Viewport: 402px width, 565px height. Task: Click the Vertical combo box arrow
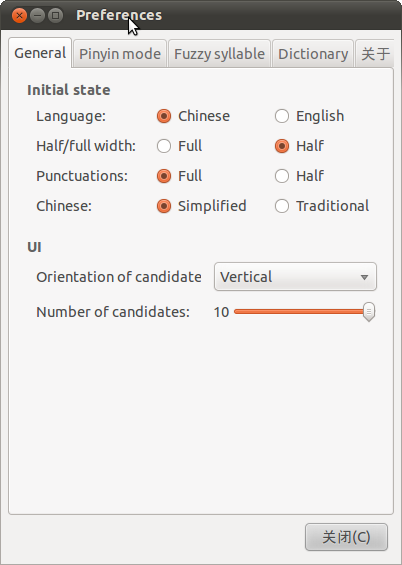(x=364, y=277)
